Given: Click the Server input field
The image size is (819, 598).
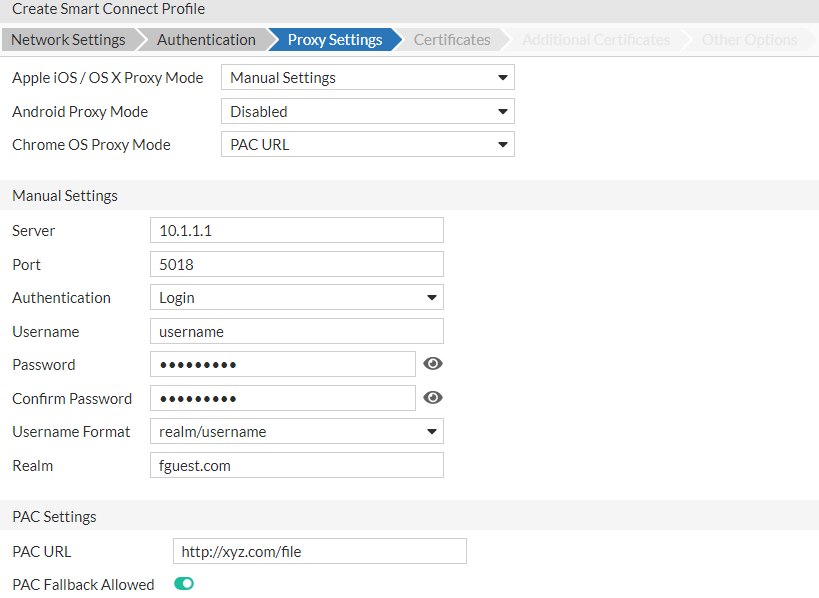Looking at the screenshot, I should click(x=297, y=230).
